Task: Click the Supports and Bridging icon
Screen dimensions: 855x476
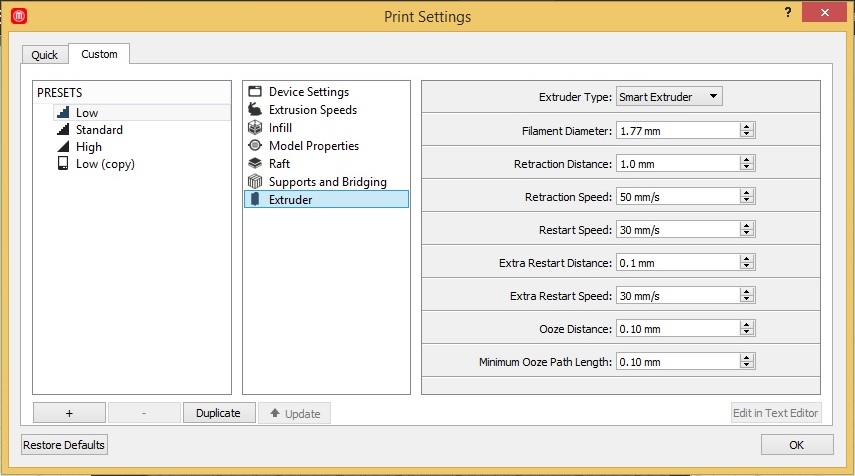Action: coord(254,182)
